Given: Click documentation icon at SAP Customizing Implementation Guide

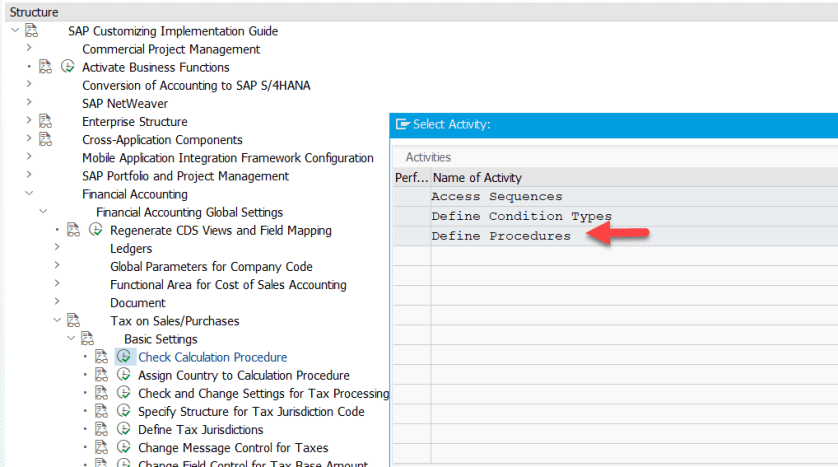Looking at the screenshot, I should pyautogui.click(x=31, y=31).
